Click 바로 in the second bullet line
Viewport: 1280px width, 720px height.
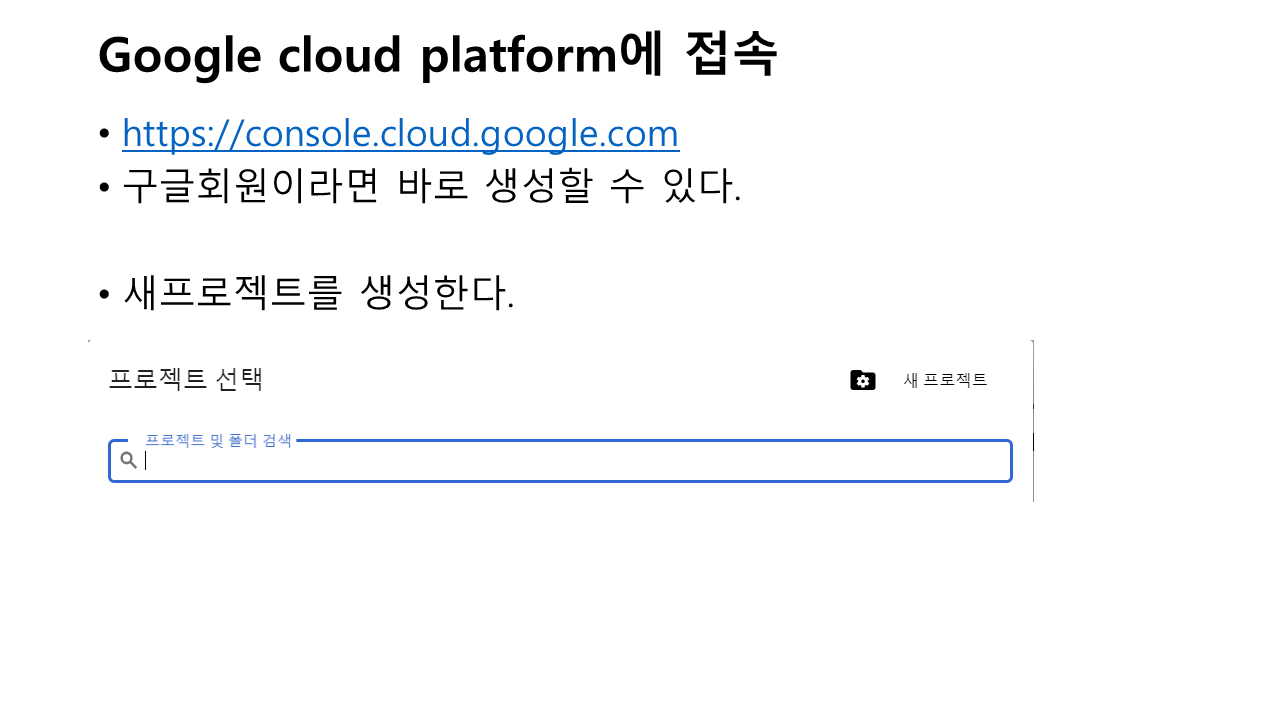(433, 186)
